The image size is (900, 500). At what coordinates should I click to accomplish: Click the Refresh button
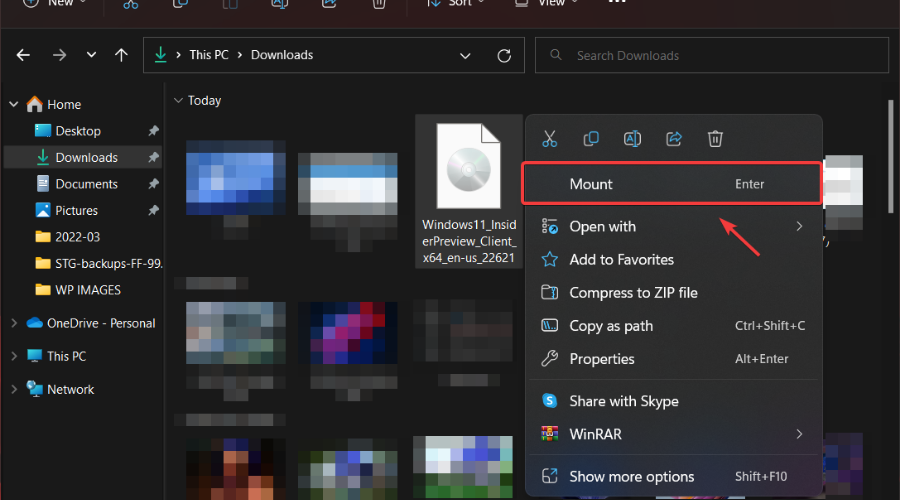pos(504,56)
